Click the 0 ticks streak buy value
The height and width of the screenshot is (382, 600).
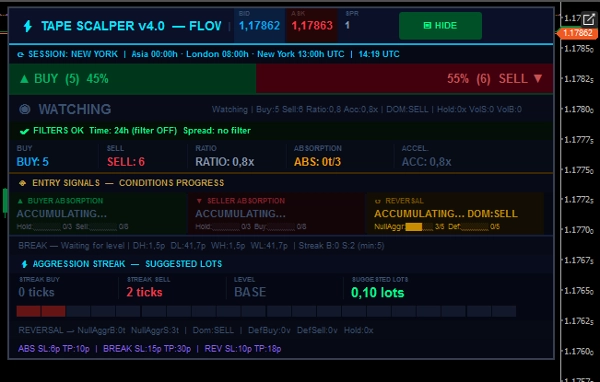tap(36, 292)
